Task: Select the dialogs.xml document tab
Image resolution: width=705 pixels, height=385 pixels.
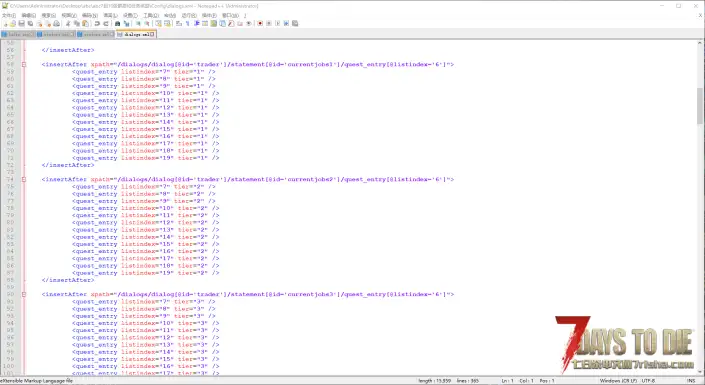Action: click(136, 34)
